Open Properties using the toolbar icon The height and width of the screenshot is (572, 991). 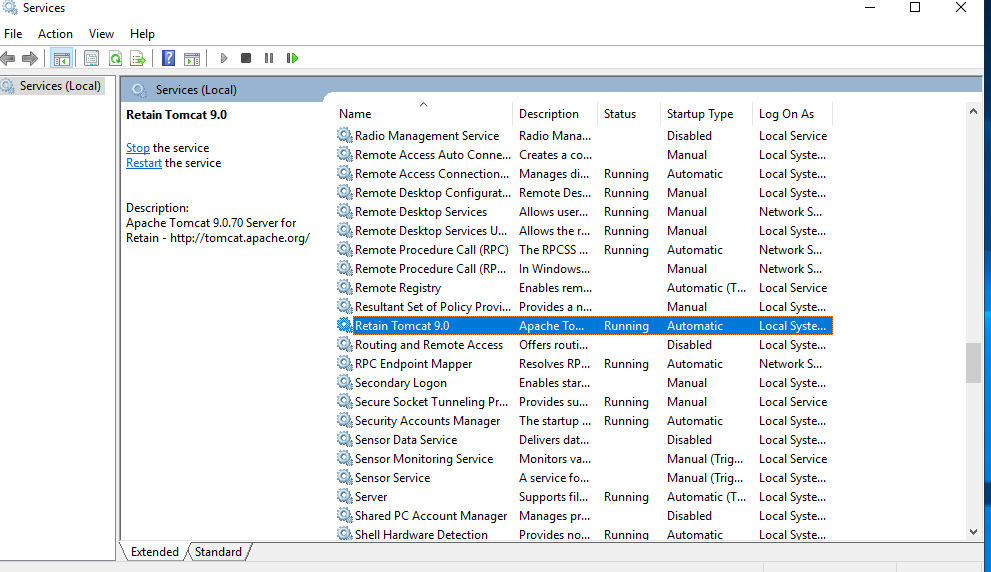[x=92, y=59]
